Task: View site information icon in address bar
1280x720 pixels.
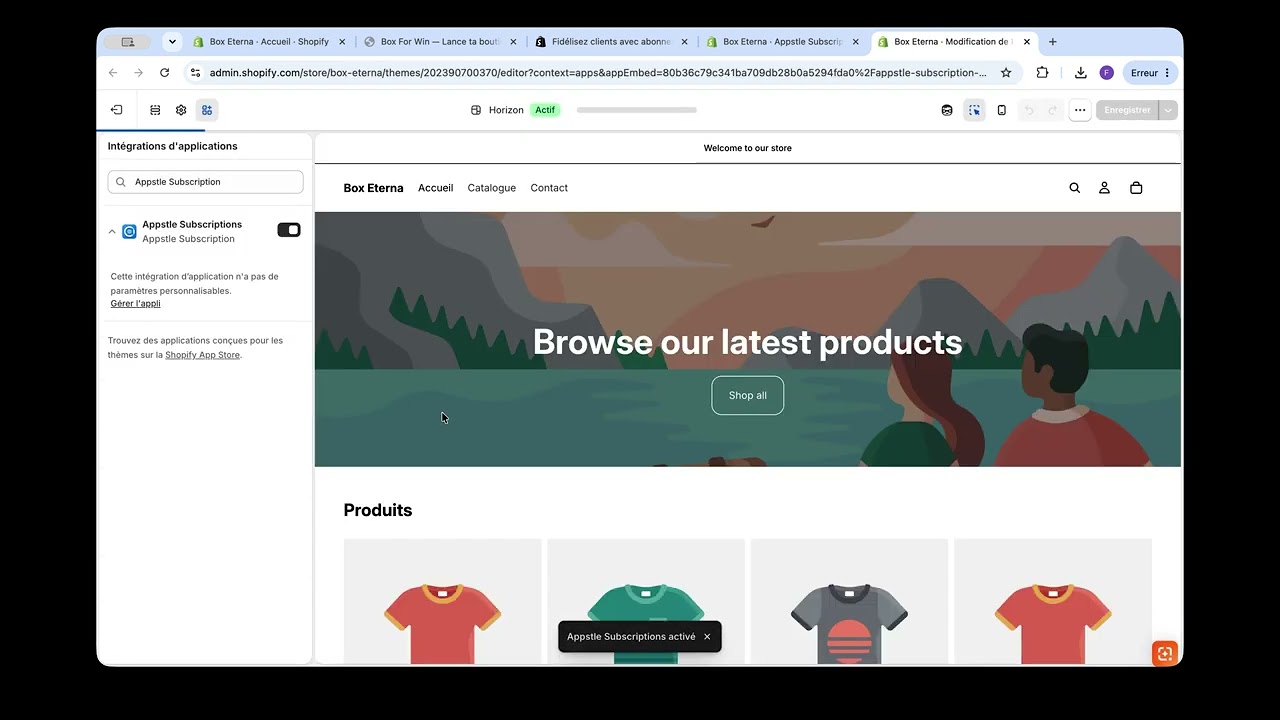Action: pyautogui.click(x=196, y=73)
